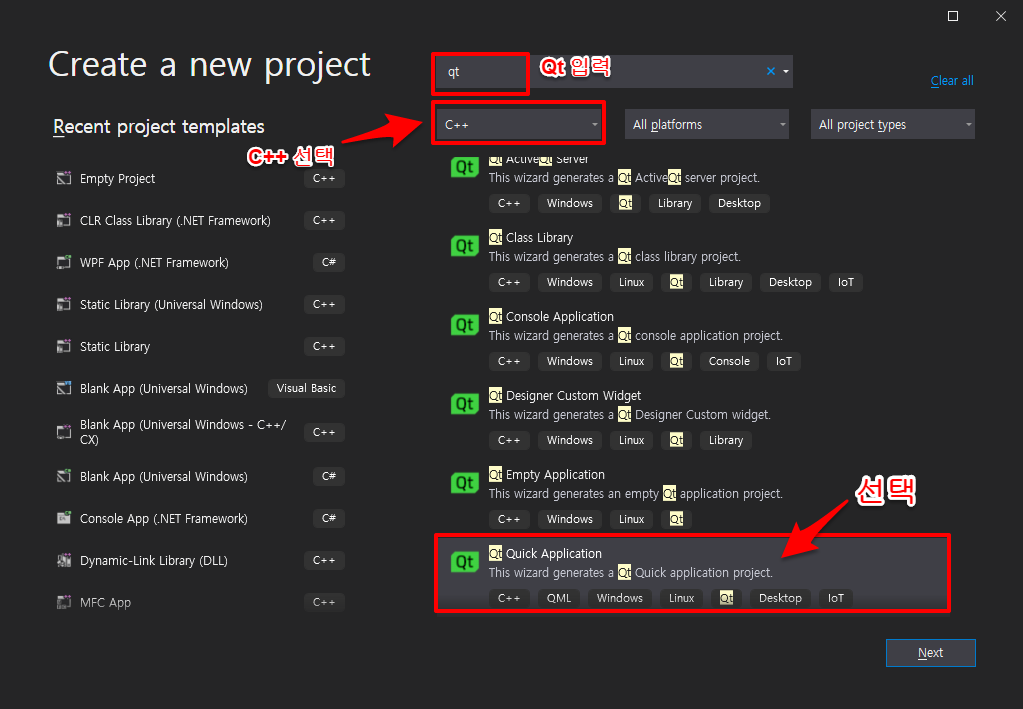1023x709 pixels.
Task: Close the Create a new project dialog
Action: [1001, 16]
